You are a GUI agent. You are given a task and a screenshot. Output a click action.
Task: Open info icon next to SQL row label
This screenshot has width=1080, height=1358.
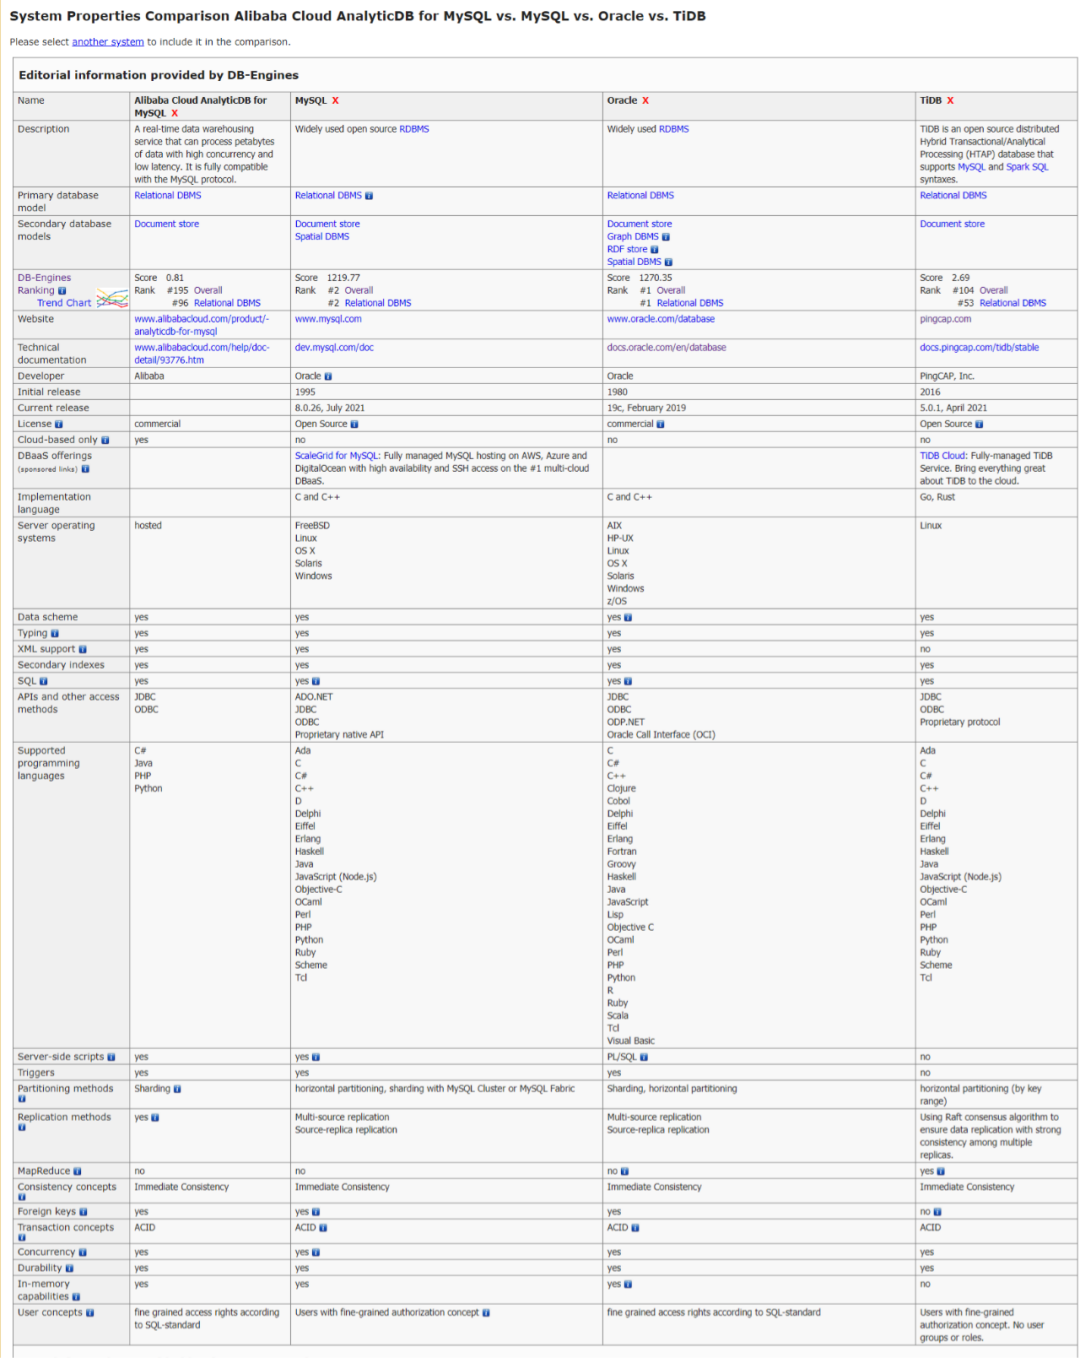(x=44, y=682)
